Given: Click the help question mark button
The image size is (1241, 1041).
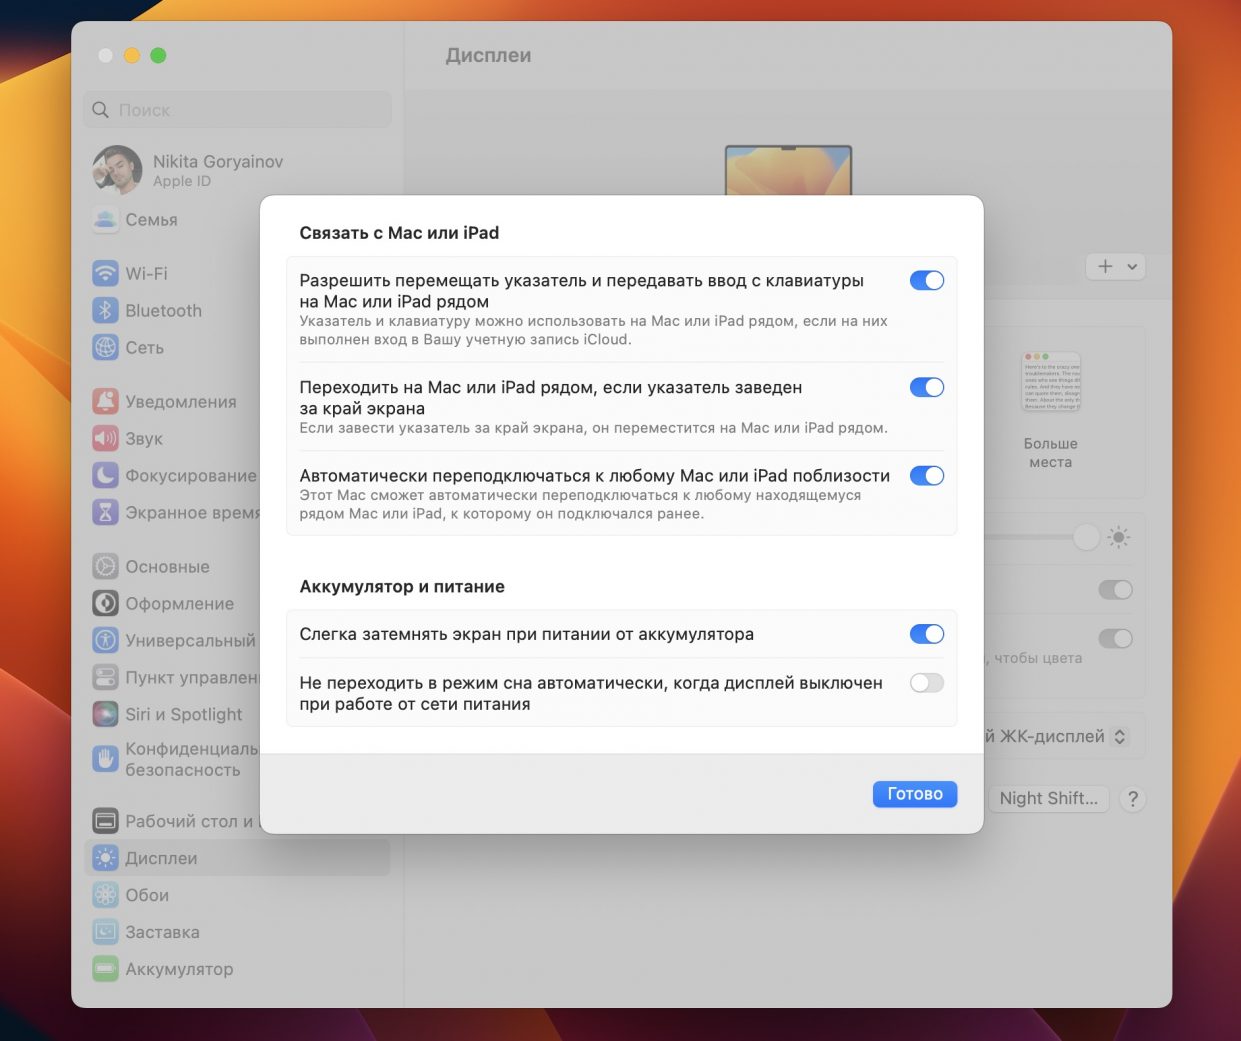Looking at the screenshot, I should pyautogui.click(x=1132, y=799).
